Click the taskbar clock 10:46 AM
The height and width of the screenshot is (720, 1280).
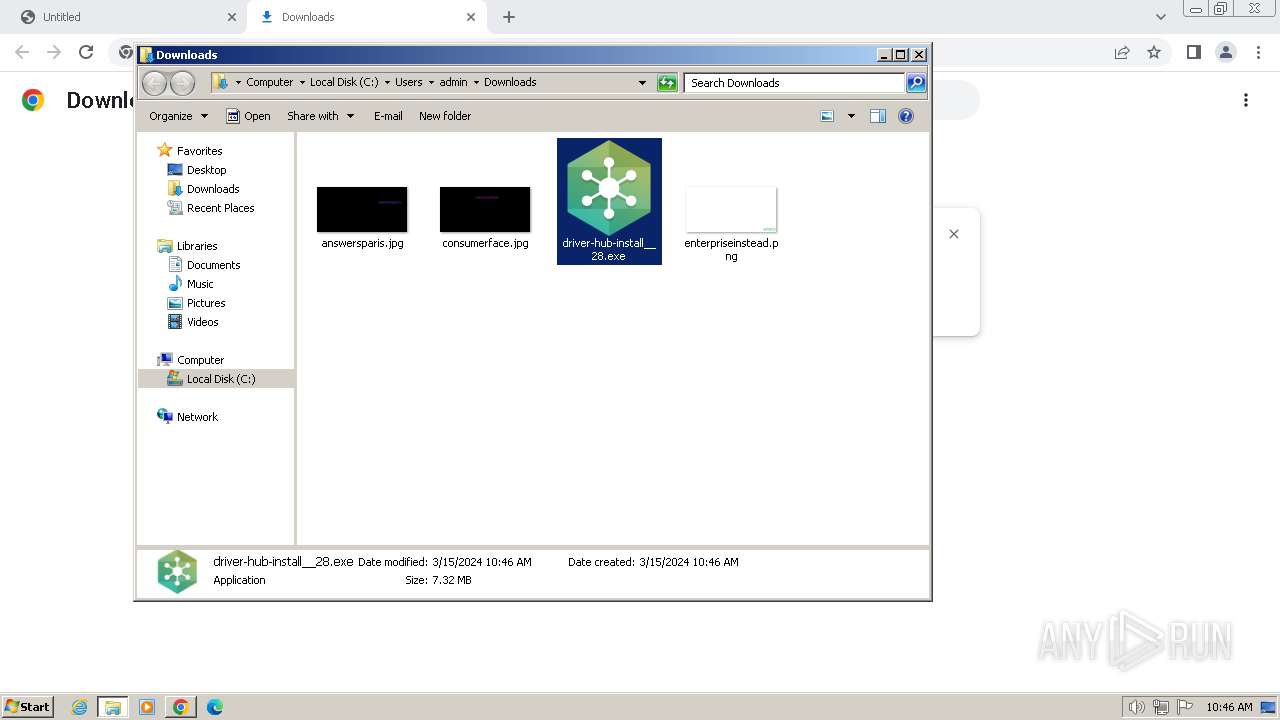(1229, 707)
